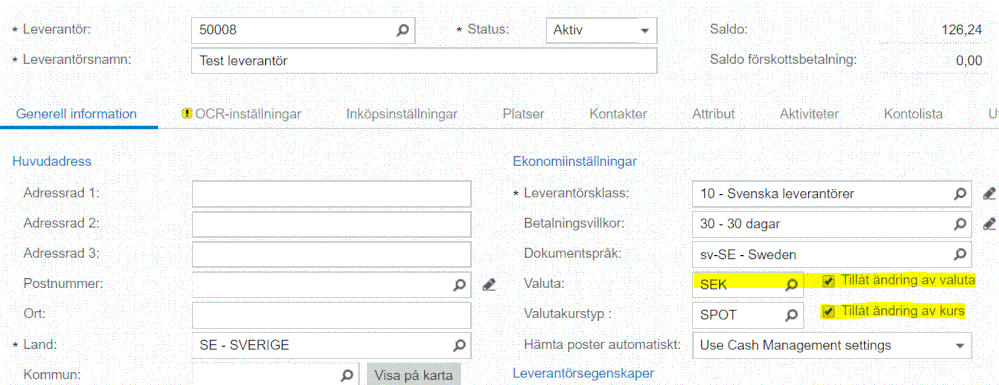Click into Leverantörsnamn field
Screen dimensions: 999x385
pos(424,61)
